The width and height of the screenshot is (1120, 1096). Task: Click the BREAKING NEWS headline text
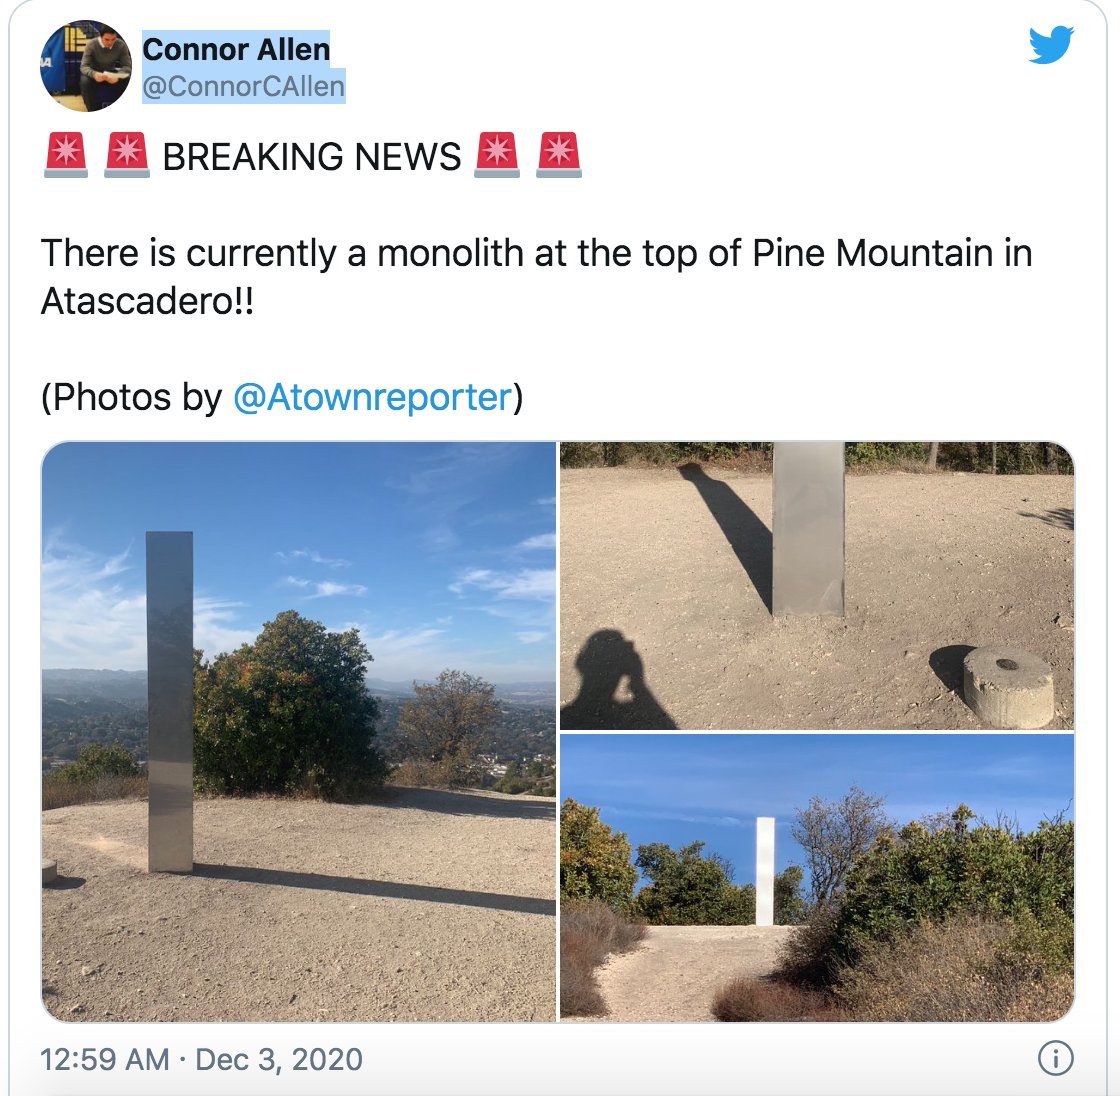click(312, 156)
